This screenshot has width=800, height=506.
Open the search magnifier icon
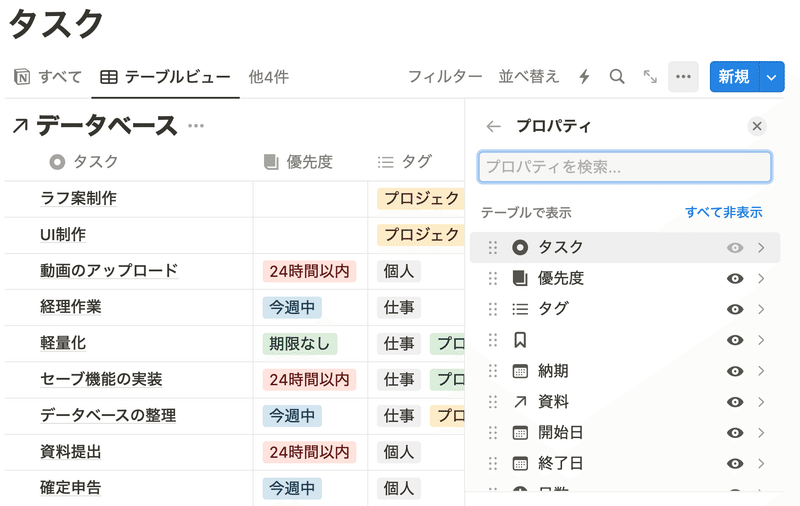click(x=617, y=77)
